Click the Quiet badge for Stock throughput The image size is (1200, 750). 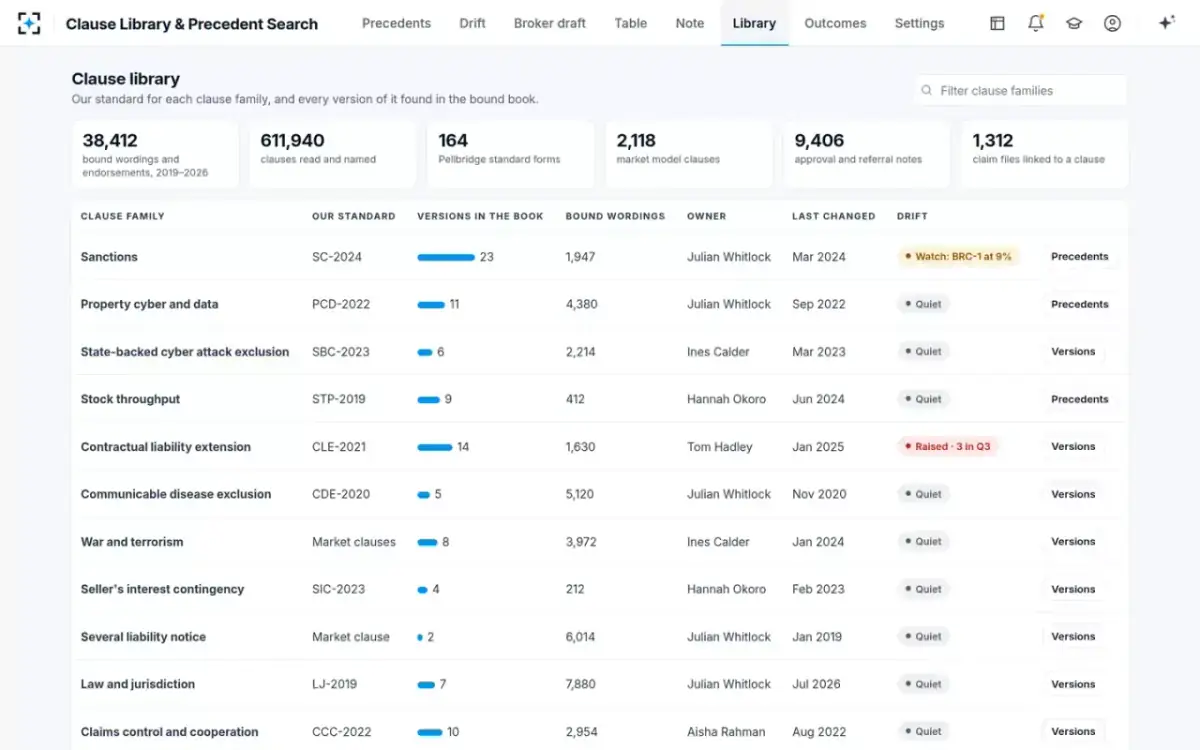(x=923, y=399)
